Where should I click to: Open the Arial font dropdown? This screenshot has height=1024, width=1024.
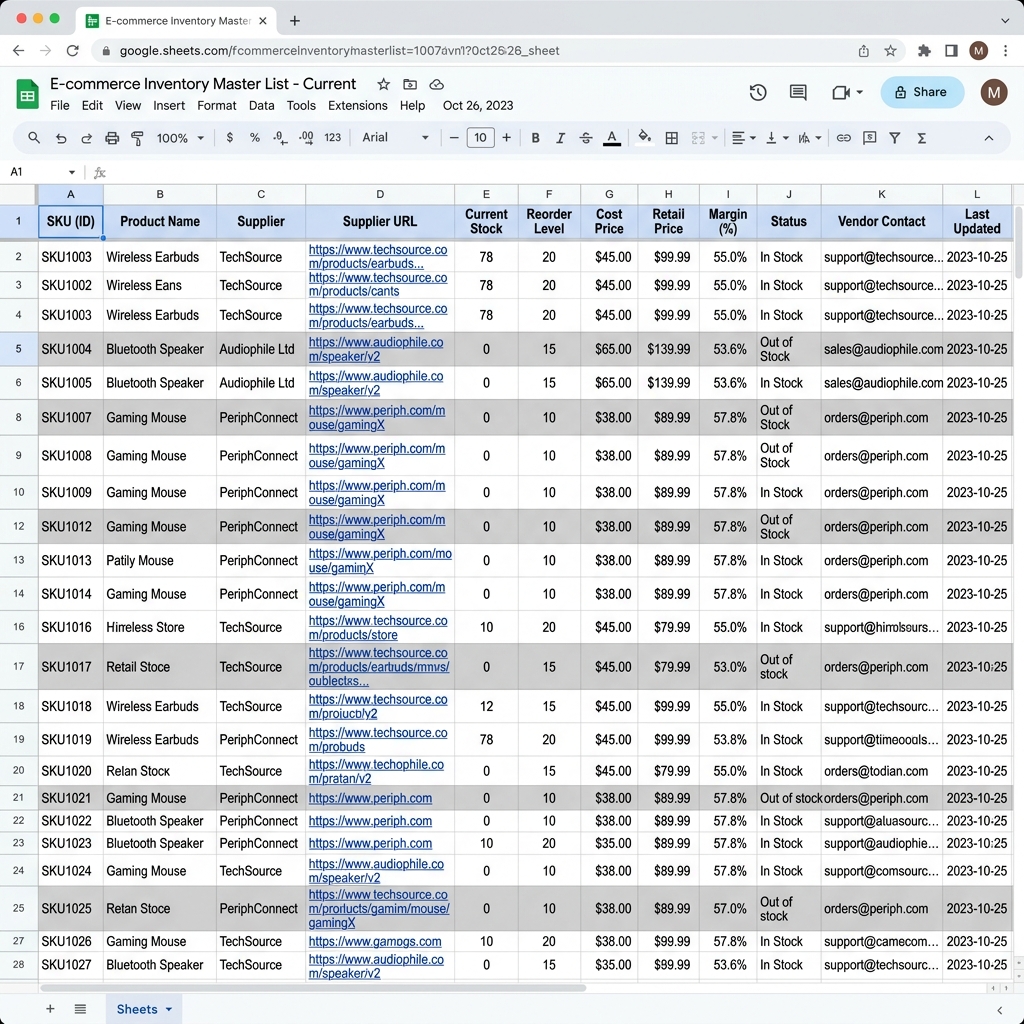pyautogui.click(x=396, y=138)
